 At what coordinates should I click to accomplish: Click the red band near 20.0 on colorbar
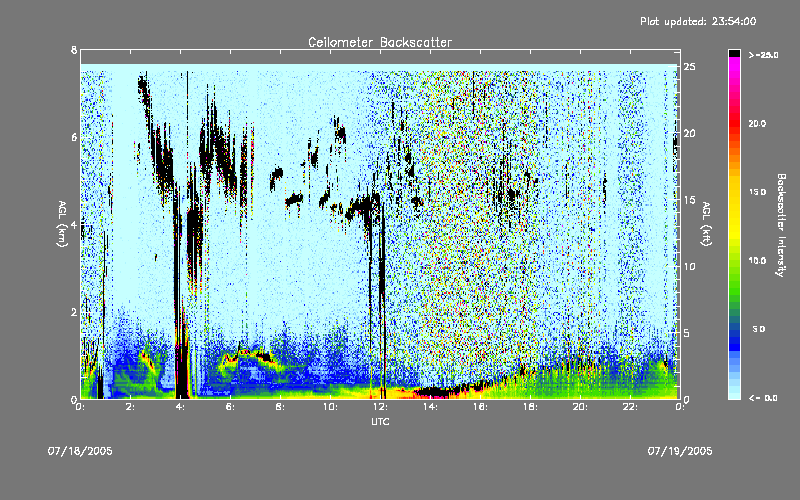click(734, 125)
